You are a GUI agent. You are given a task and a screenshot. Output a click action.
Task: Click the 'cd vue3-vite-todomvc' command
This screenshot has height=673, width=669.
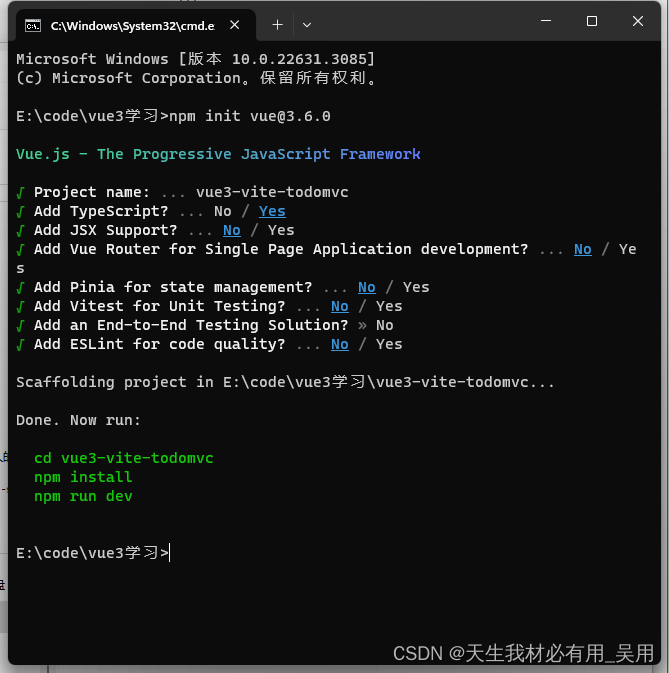coord(124,458)
